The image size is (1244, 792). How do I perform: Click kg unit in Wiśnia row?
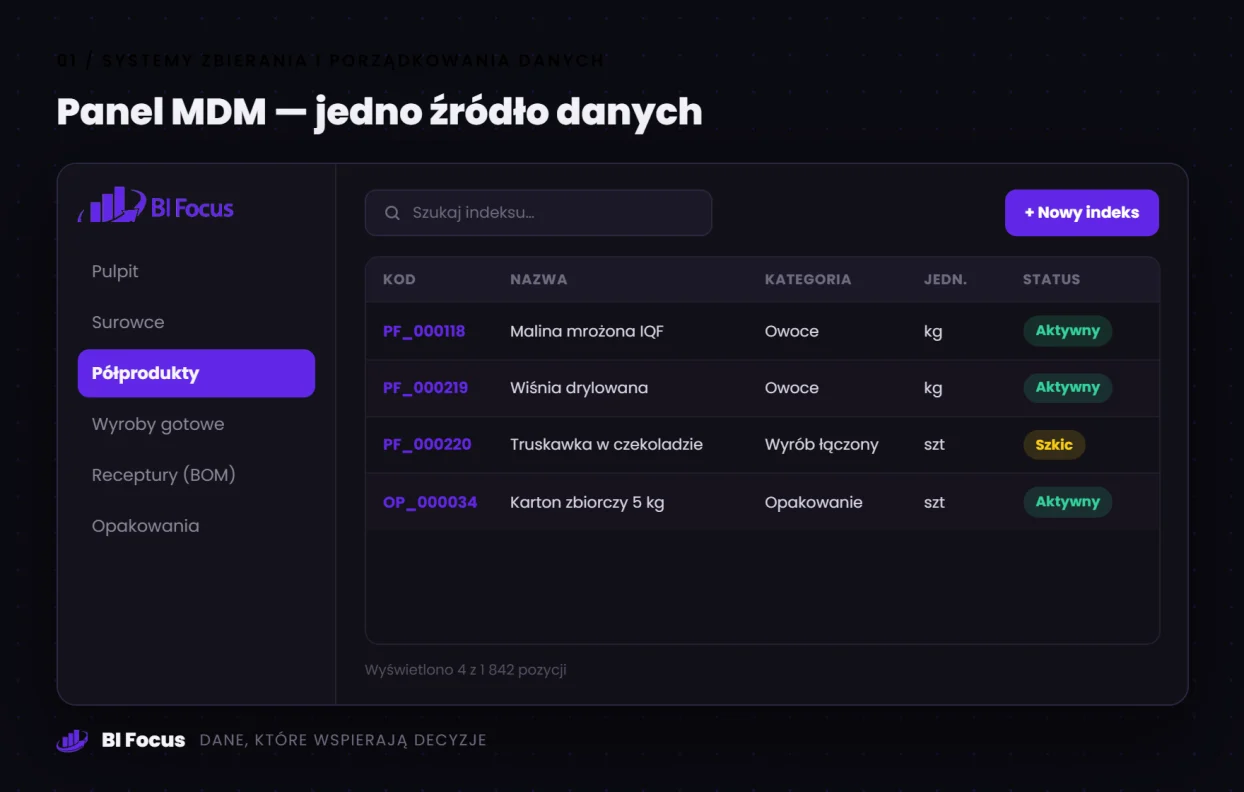pos(933,389)
